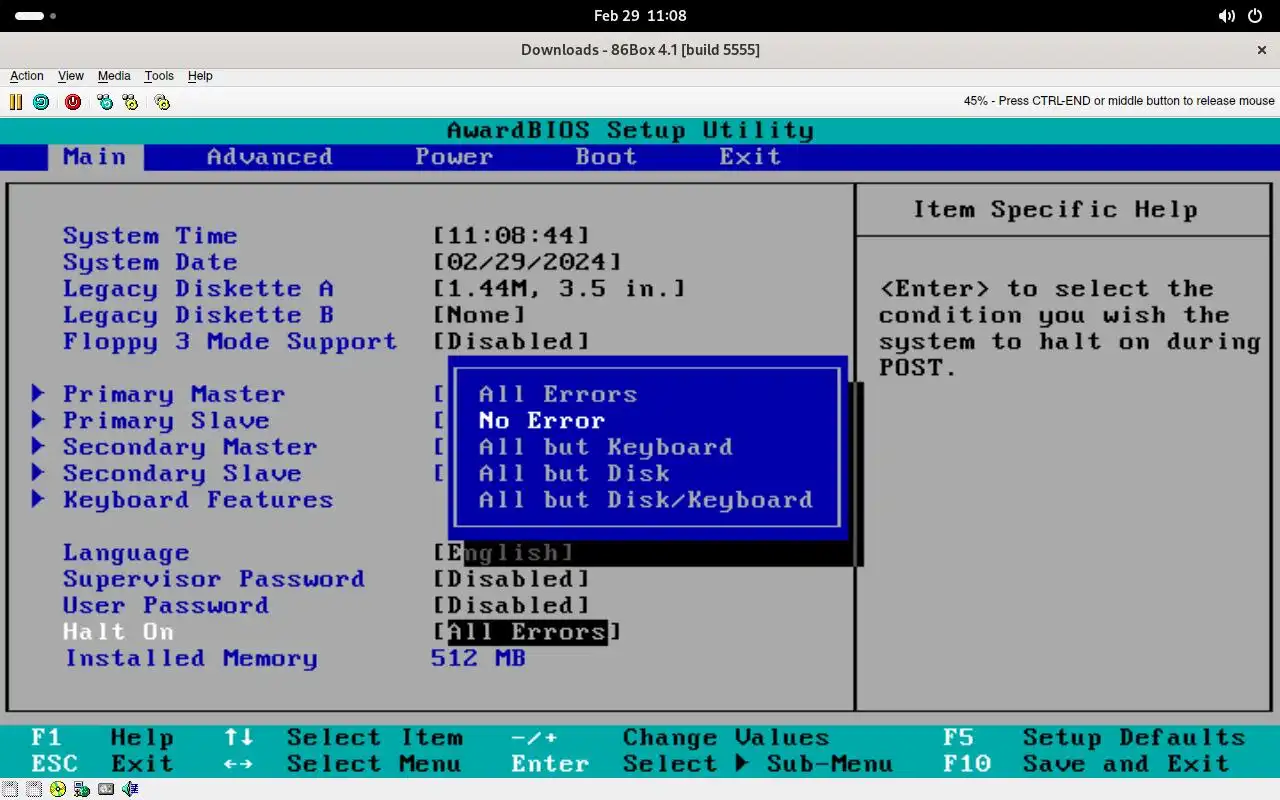
Task: Click F5 Setup Defaults in legend
Action: point(1094,738)
